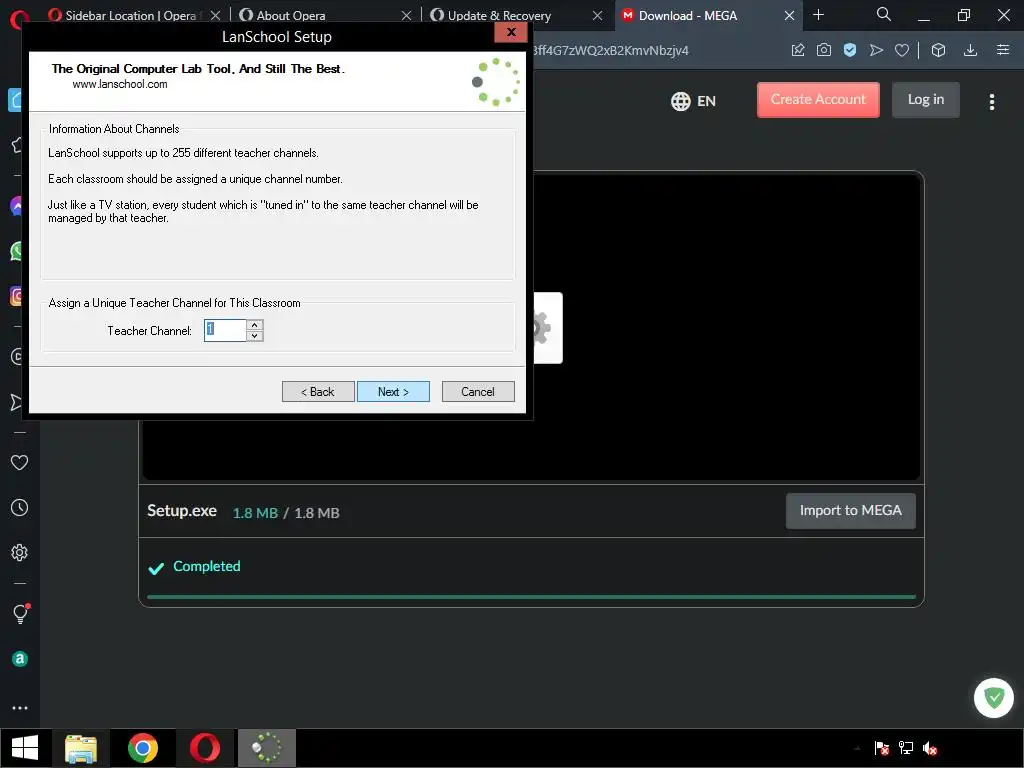The width and height of the screenshot is (1024, 768).
Task: Open network status tray icon
Action: [906, 748]
